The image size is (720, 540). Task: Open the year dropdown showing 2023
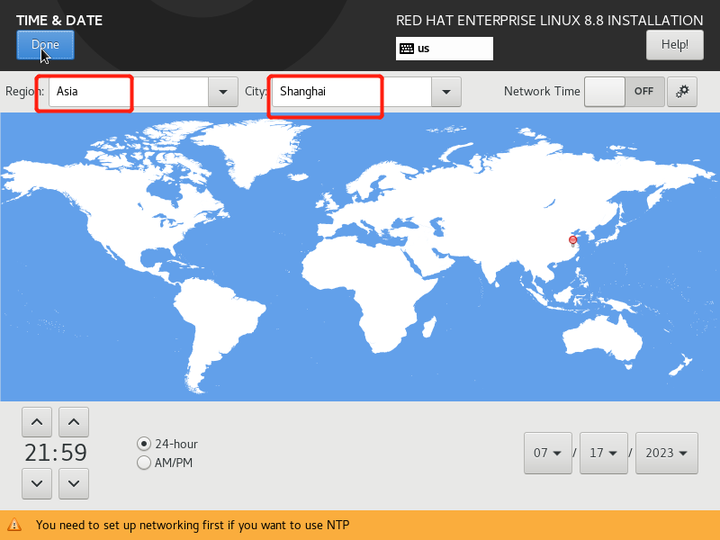[x=666, y=453]
